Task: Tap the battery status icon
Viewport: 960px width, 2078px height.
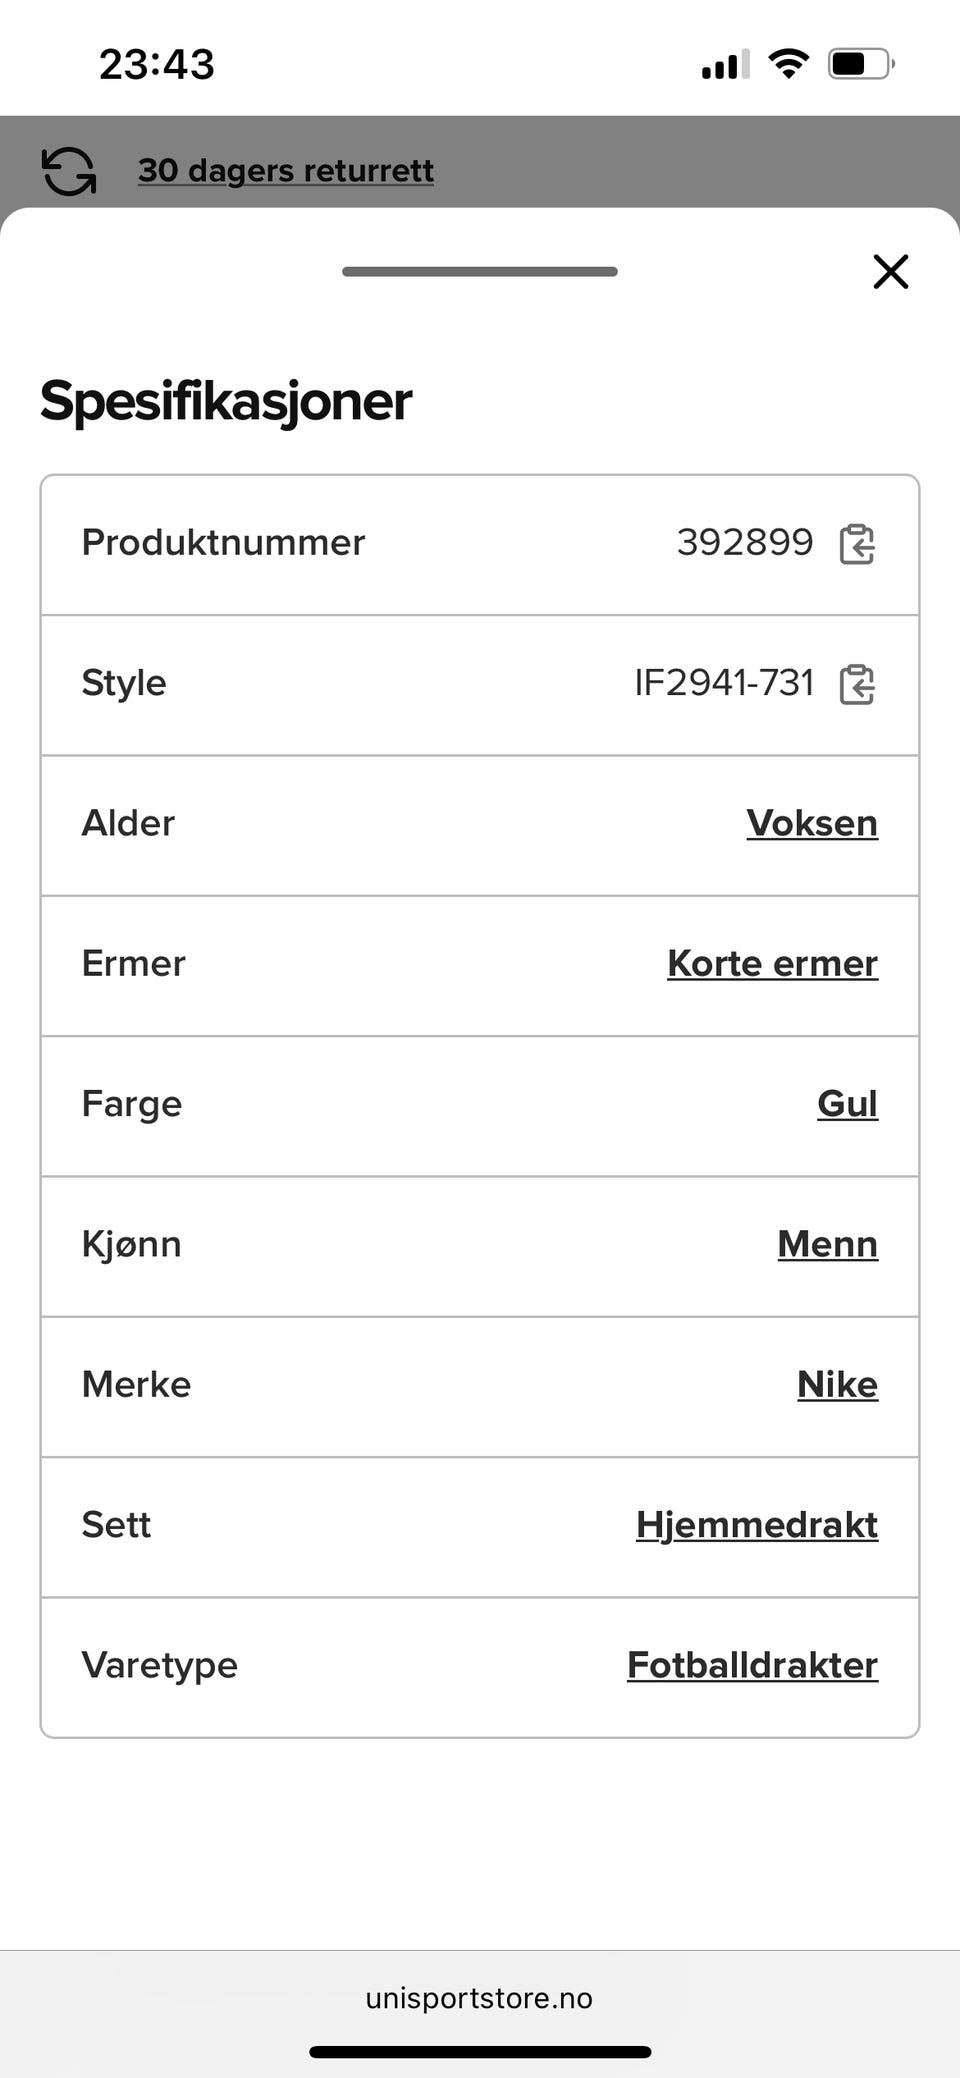Action: [860, 64]
